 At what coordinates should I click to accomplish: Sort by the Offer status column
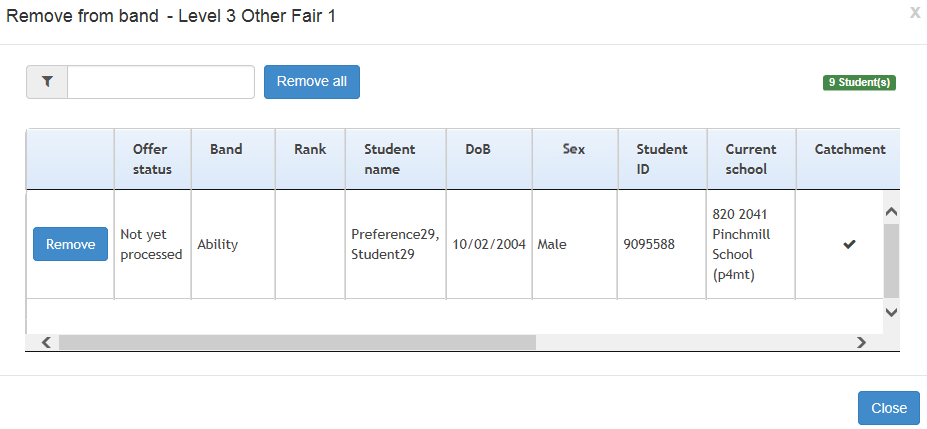(x=151, y=159)
